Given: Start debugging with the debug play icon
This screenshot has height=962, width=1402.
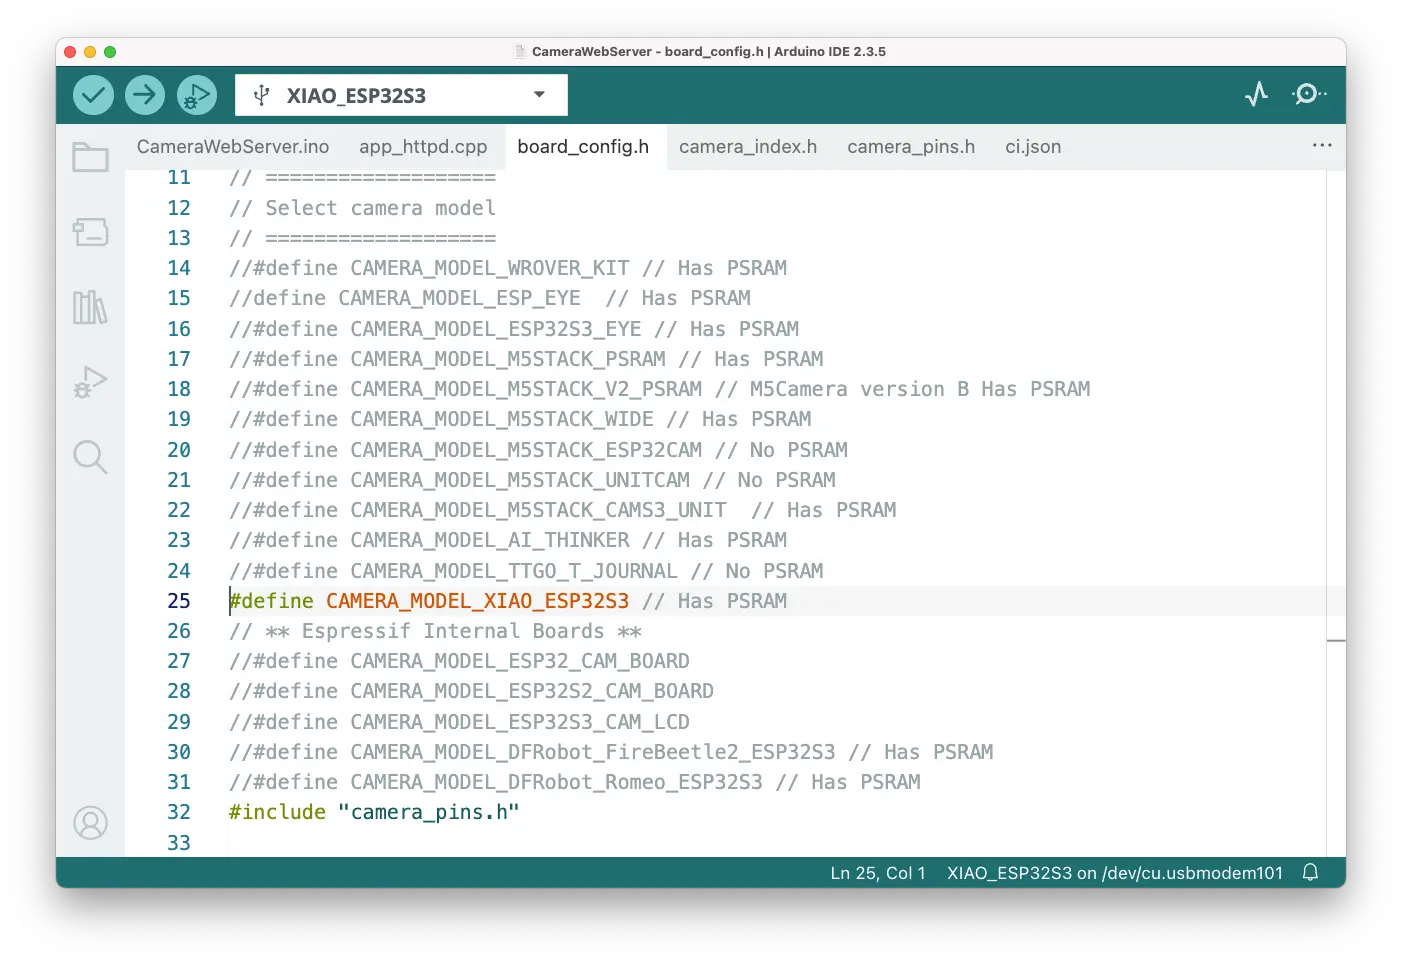Looking at the screenshot, I should (x=197, y=95).
